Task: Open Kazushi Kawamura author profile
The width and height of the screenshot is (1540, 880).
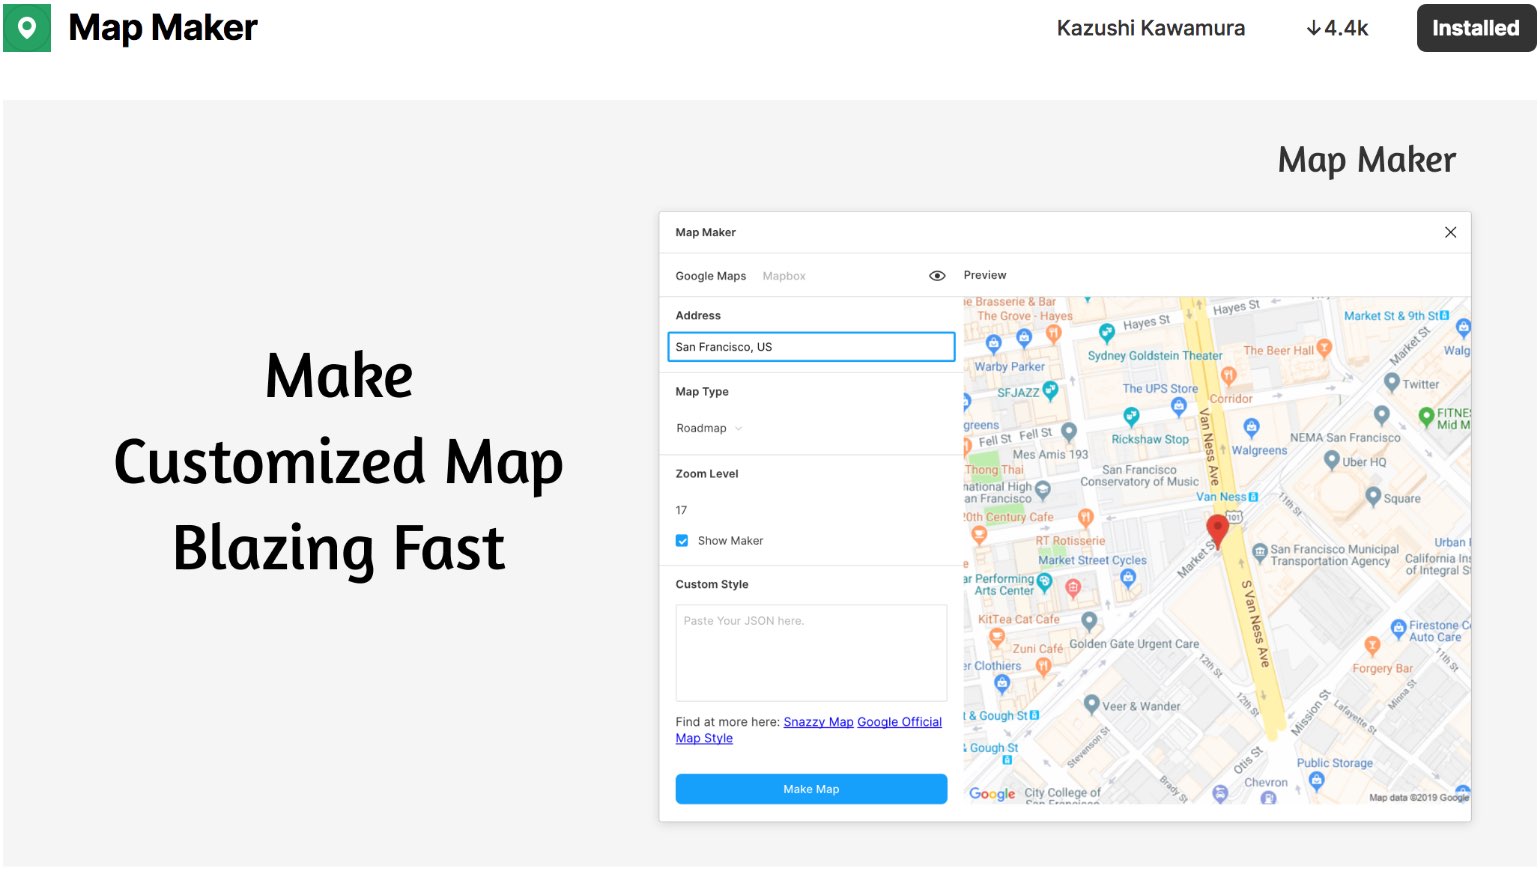Action: [x=1150, y=28]
